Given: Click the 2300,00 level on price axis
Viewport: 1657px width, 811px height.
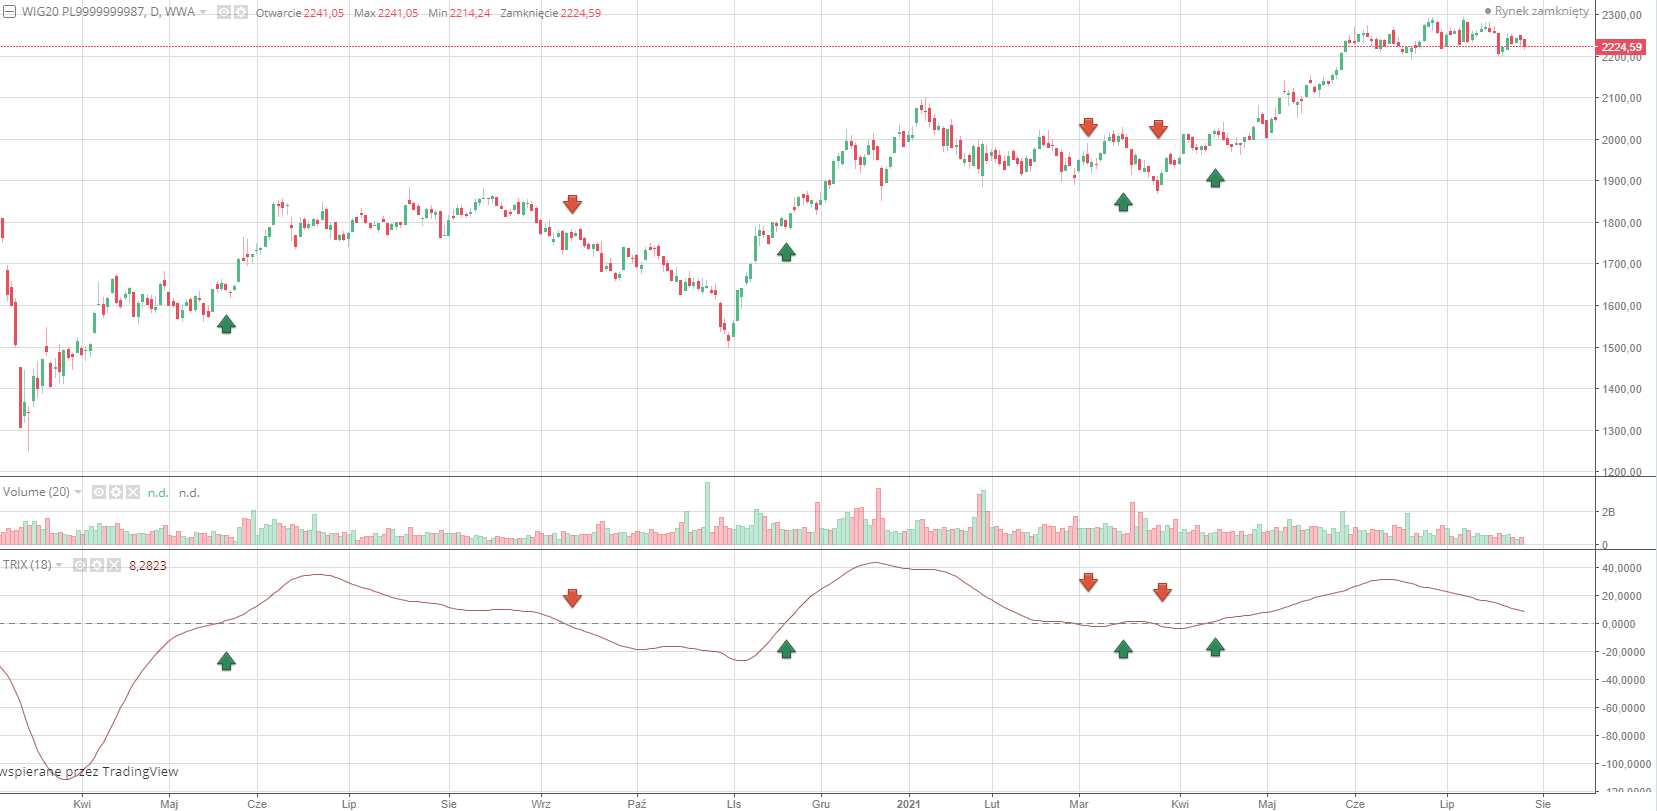Looking at the screenshot, I should click(1621, 15).
